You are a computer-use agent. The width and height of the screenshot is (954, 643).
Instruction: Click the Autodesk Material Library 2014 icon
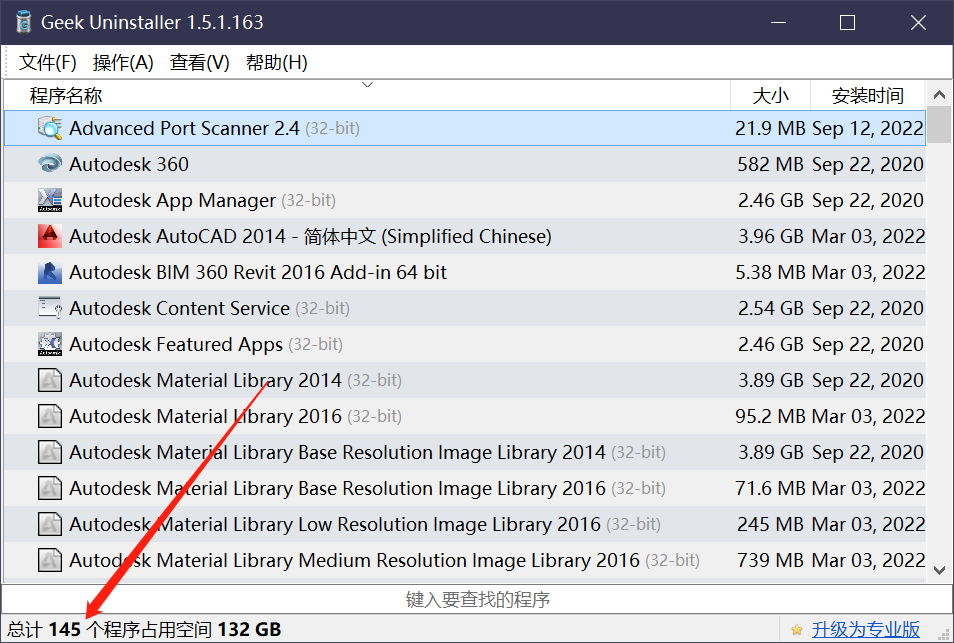click(50, 380)
